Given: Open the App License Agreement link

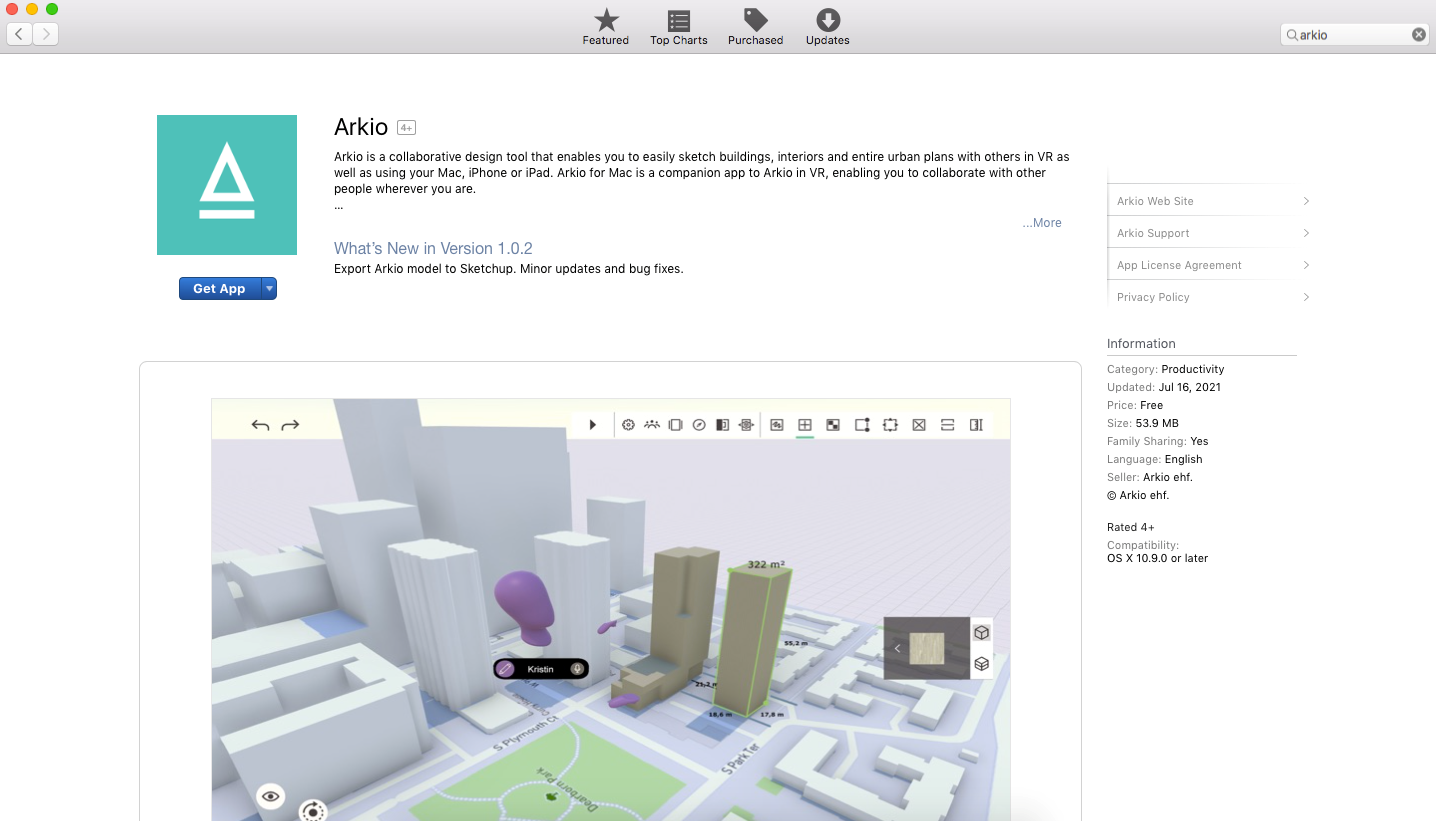Looking at the screenshot, I should [1179, 265].
